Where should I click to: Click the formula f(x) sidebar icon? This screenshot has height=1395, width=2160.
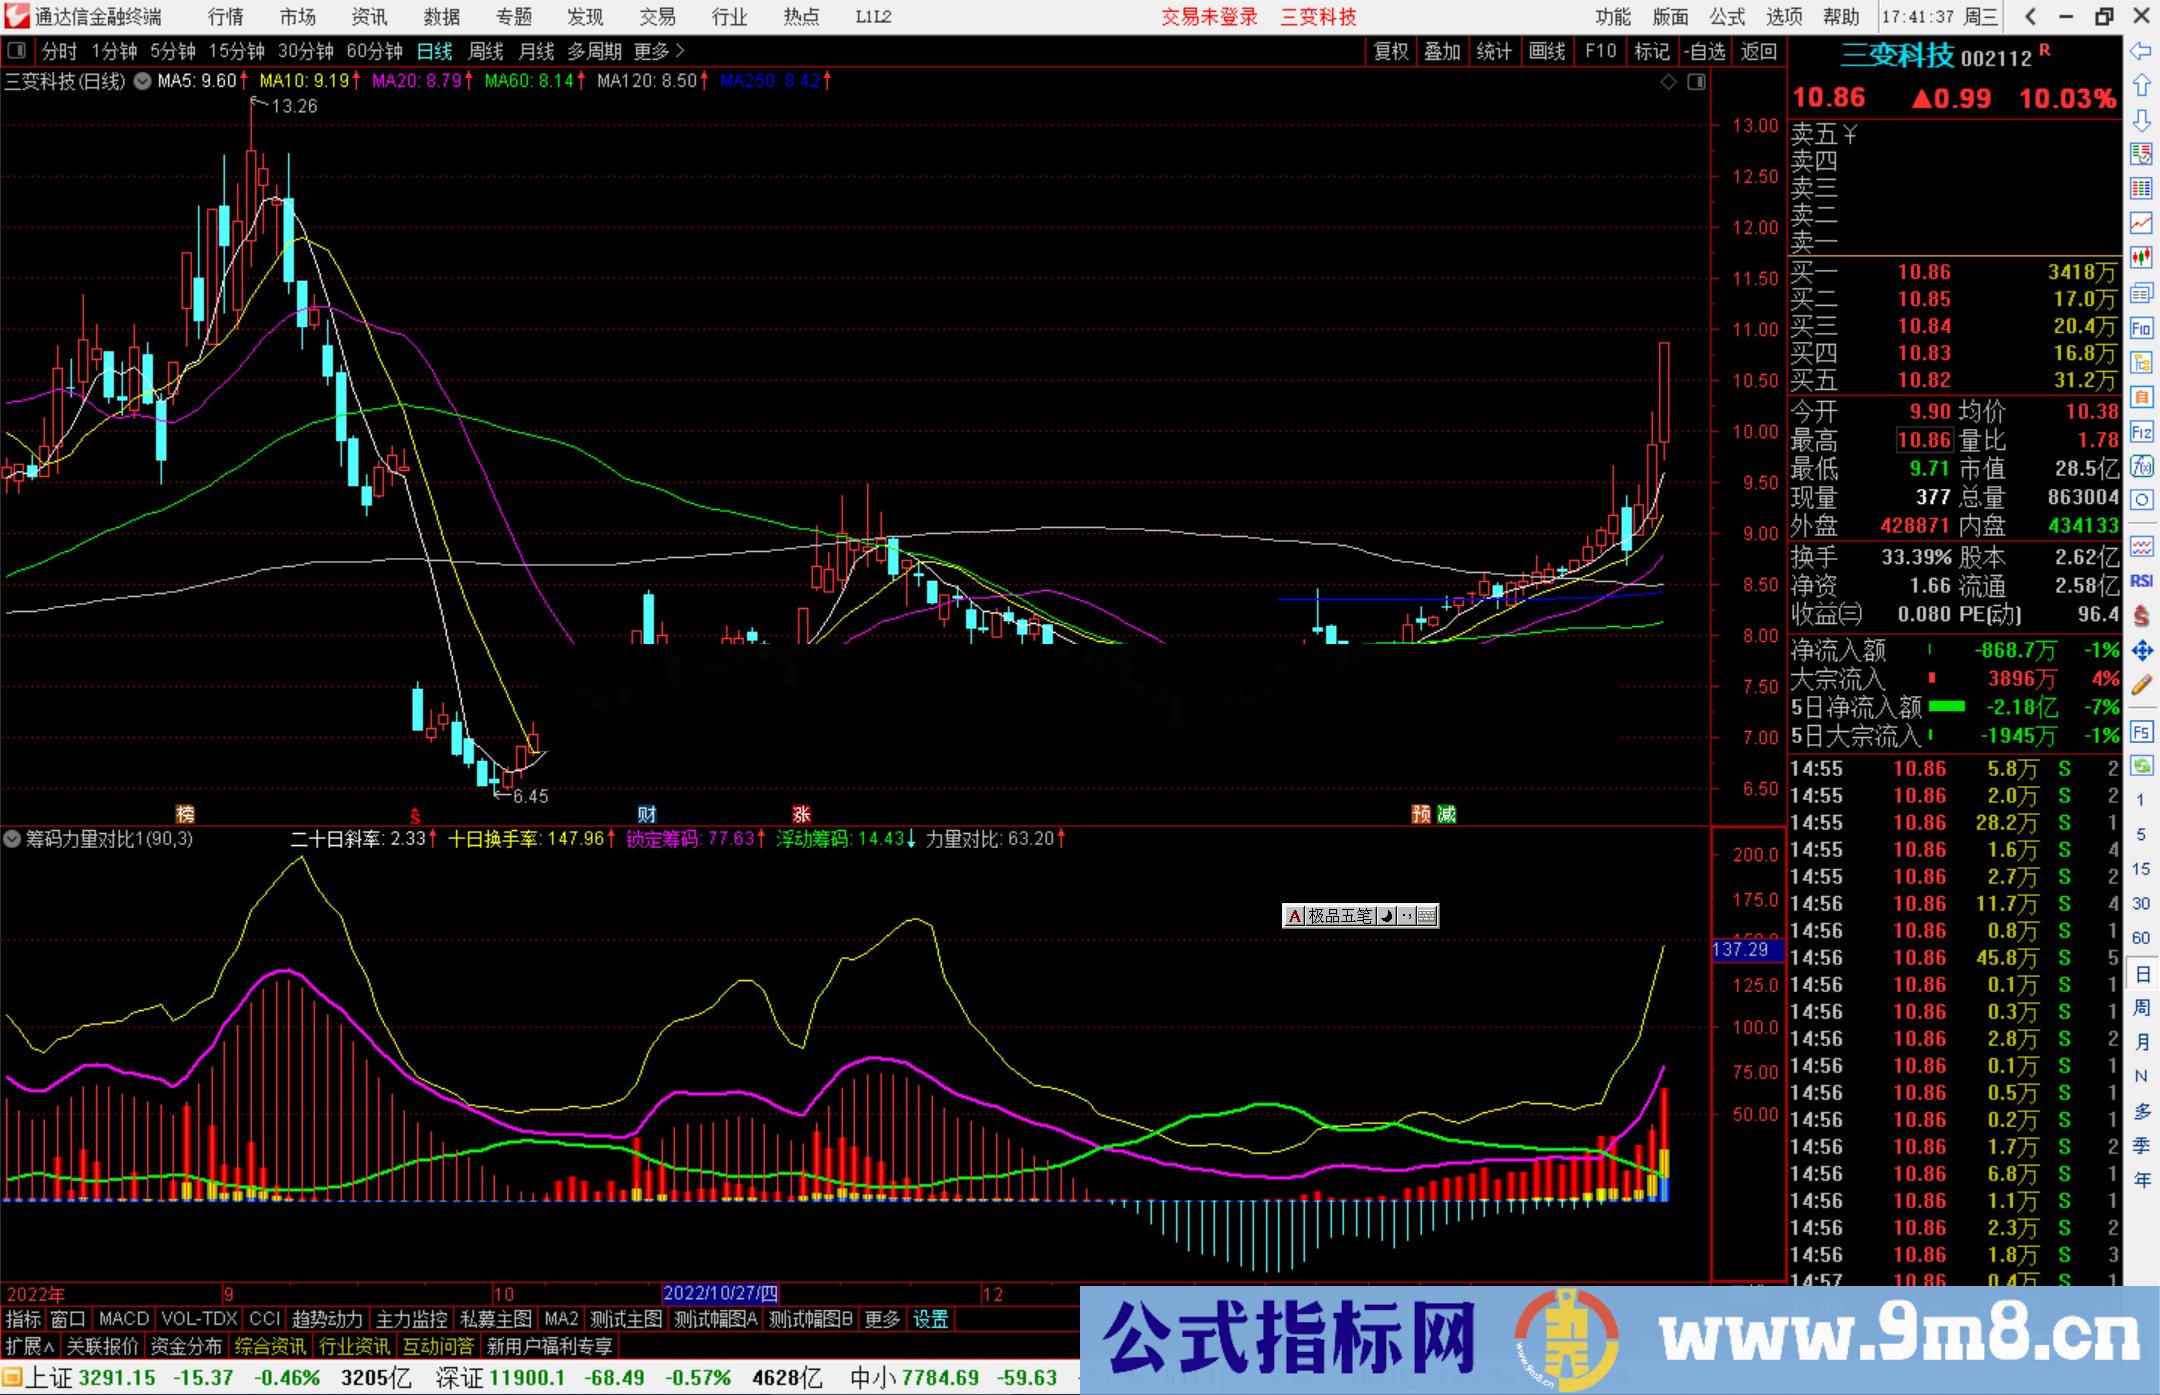coord(2141,466)
